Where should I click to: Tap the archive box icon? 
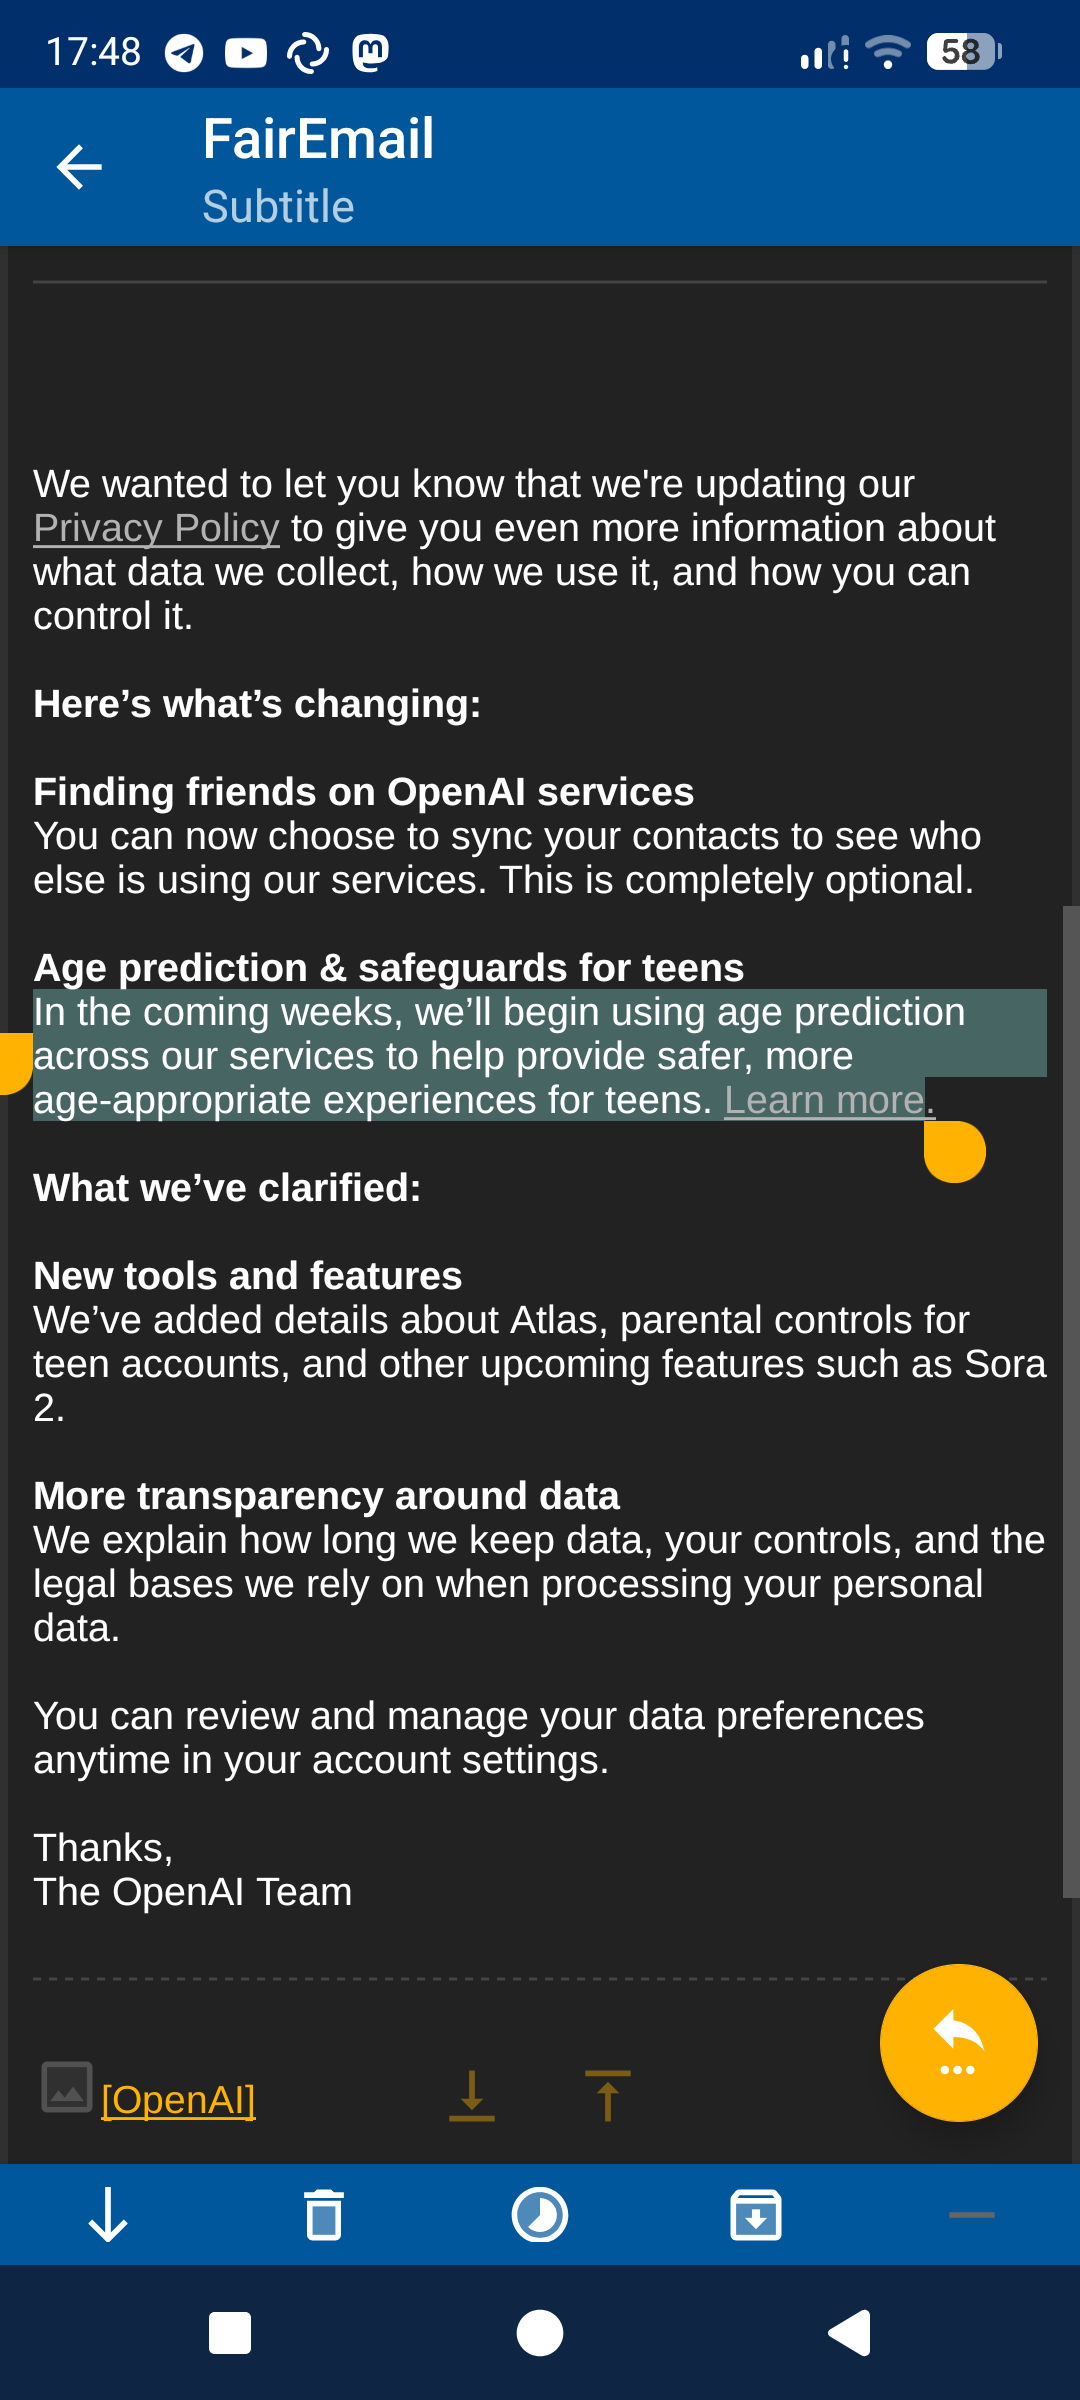pos(756,2214)
